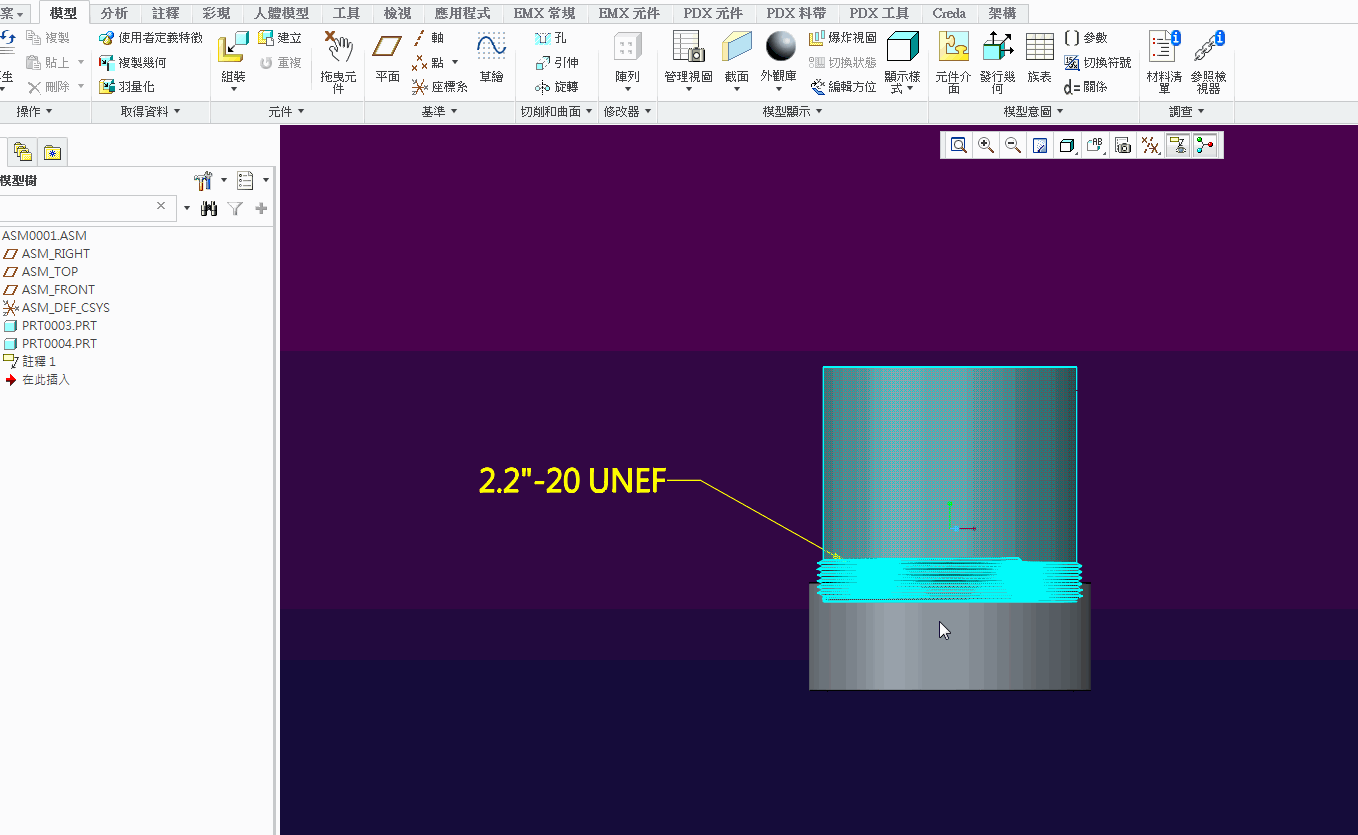Screen dimensions: 1358x835
Task: Click the Zoom In magnifier icon
Action: 986,146
